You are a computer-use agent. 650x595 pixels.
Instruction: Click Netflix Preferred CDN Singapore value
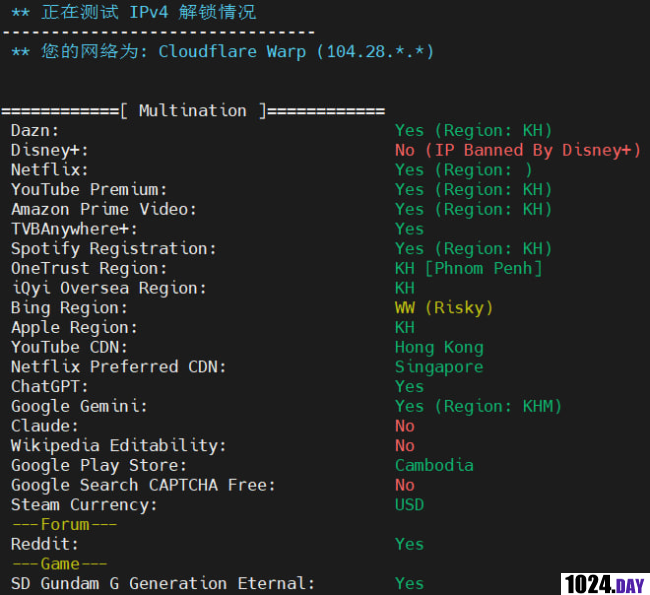click(x=439, y=367)
